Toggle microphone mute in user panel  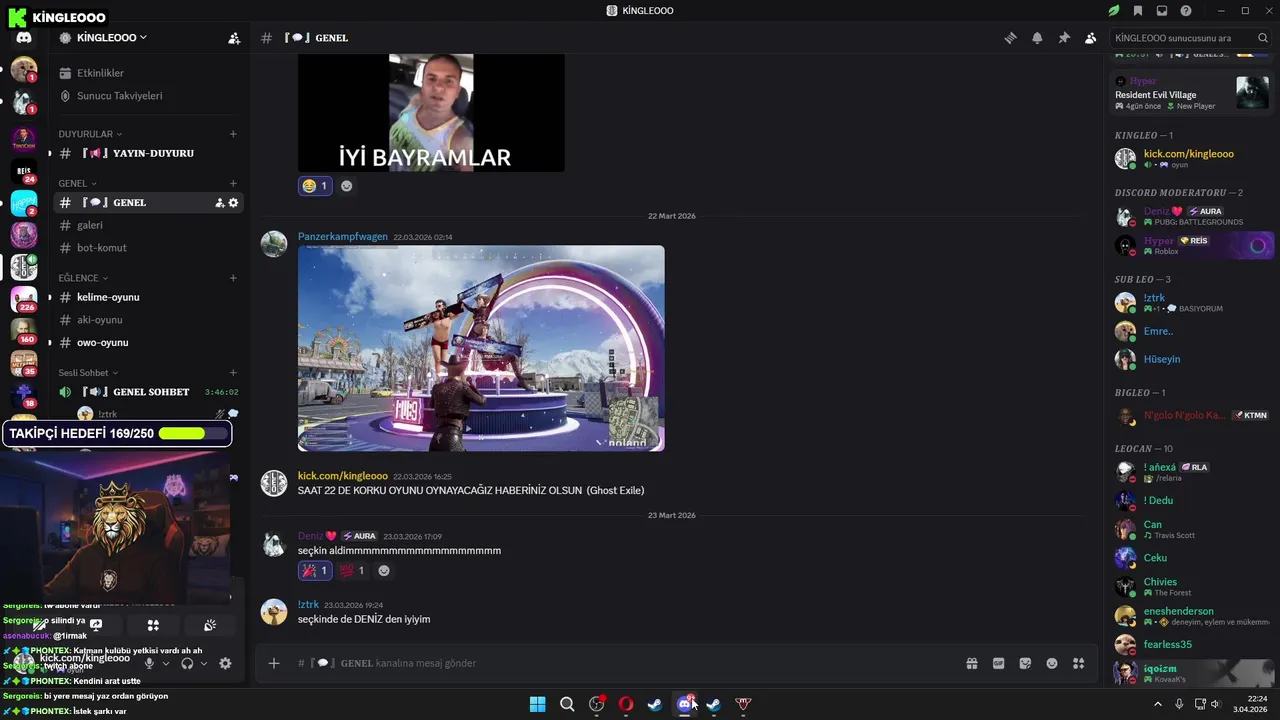click(x=149, y=663)
